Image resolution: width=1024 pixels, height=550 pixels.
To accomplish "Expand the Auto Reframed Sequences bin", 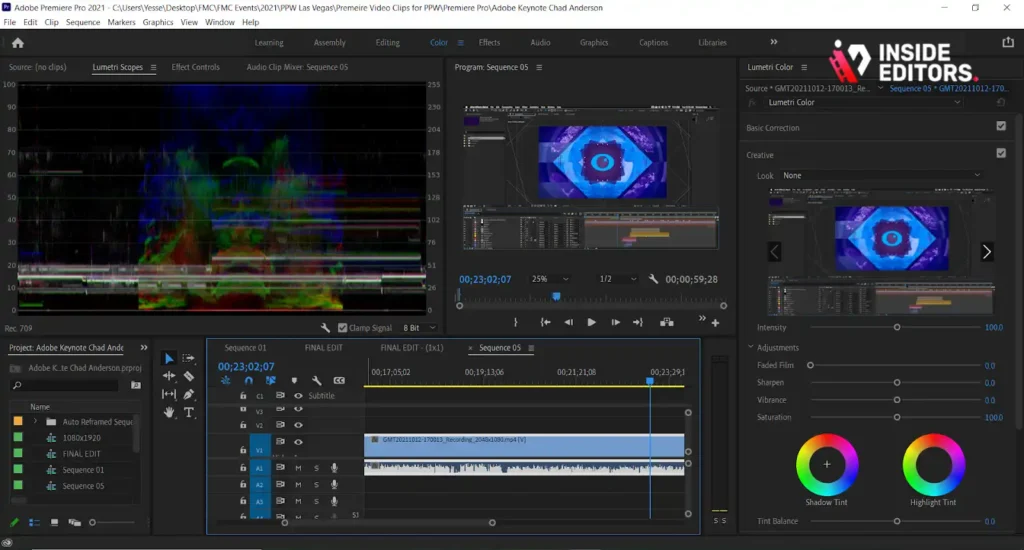I will pos(35,422).
